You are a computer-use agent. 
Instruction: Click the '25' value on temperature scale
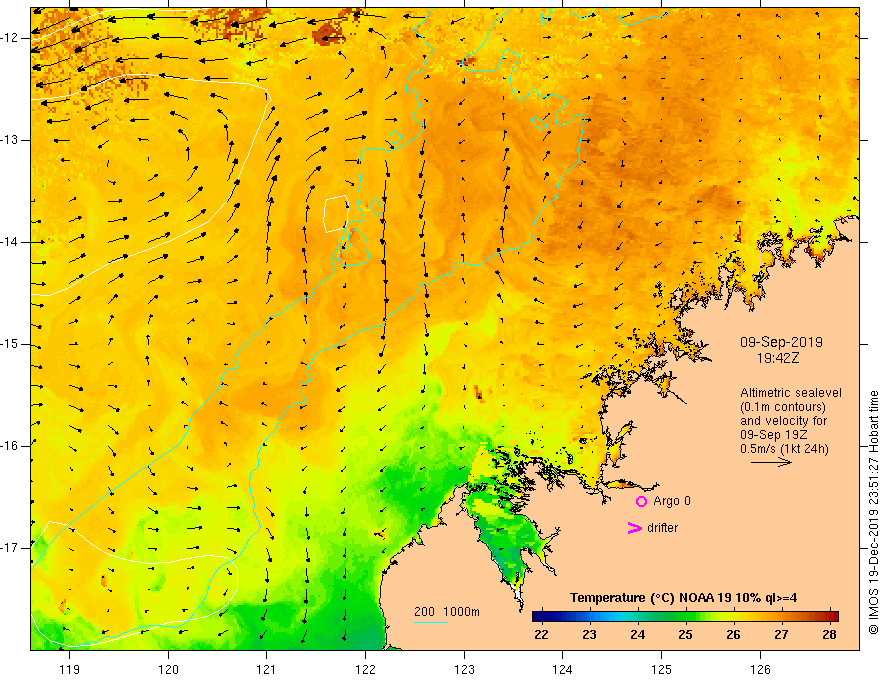pyautogui.click(x=685, y=635)
